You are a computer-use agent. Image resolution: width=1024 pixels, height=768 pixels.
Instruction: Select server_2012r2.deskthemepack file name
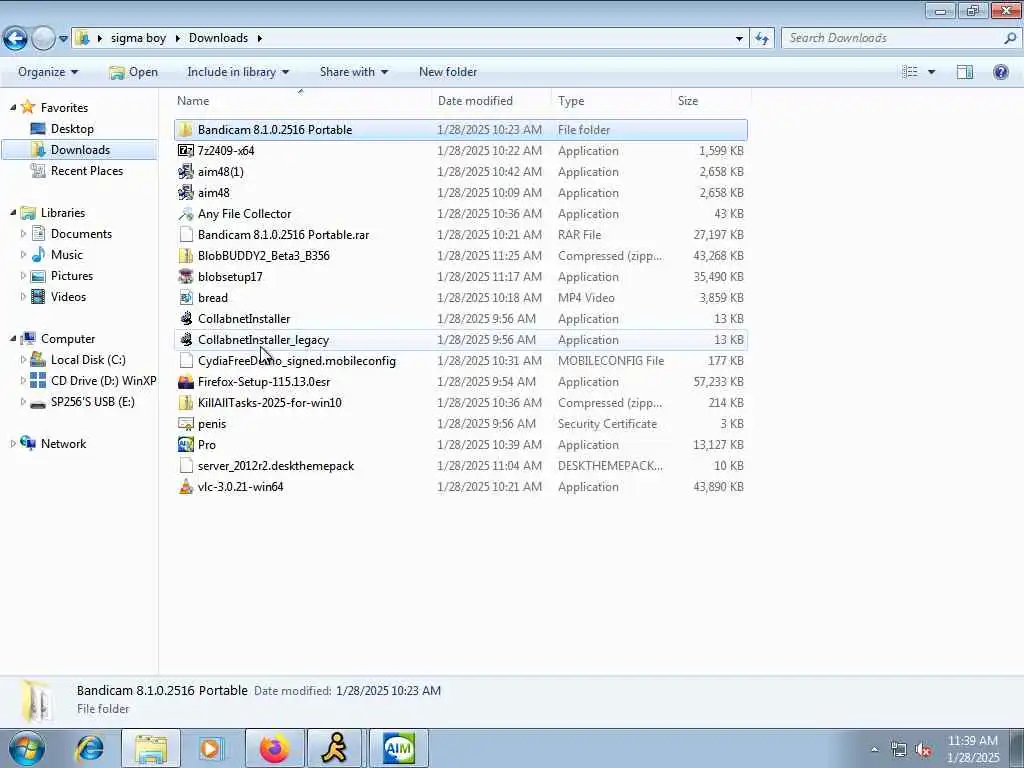276,466
